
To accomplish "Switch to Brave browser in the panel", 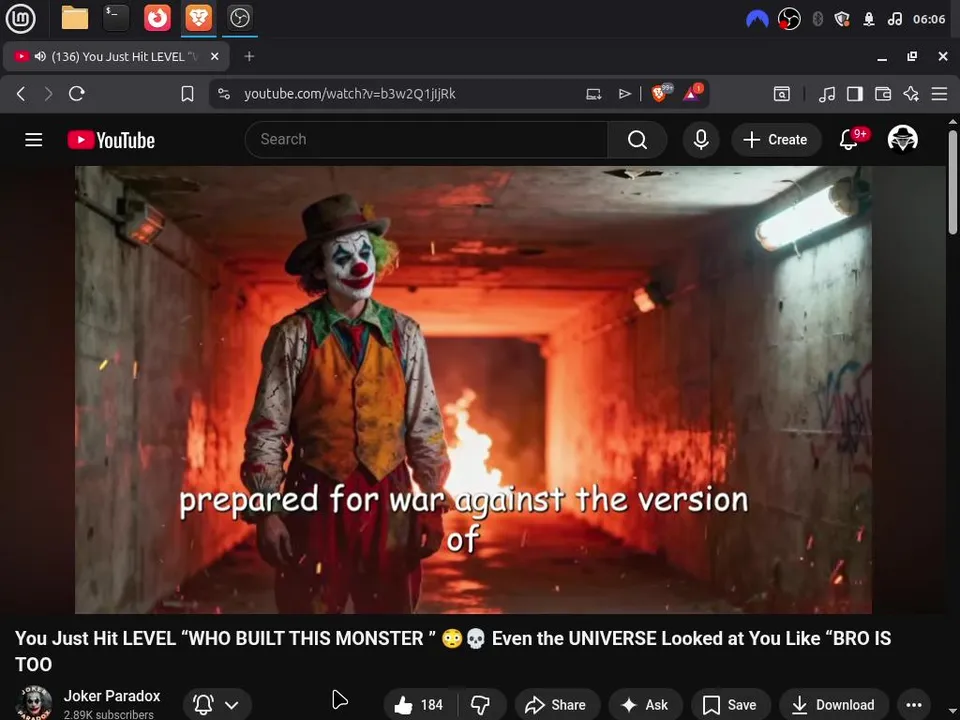I will click(198, 18).
